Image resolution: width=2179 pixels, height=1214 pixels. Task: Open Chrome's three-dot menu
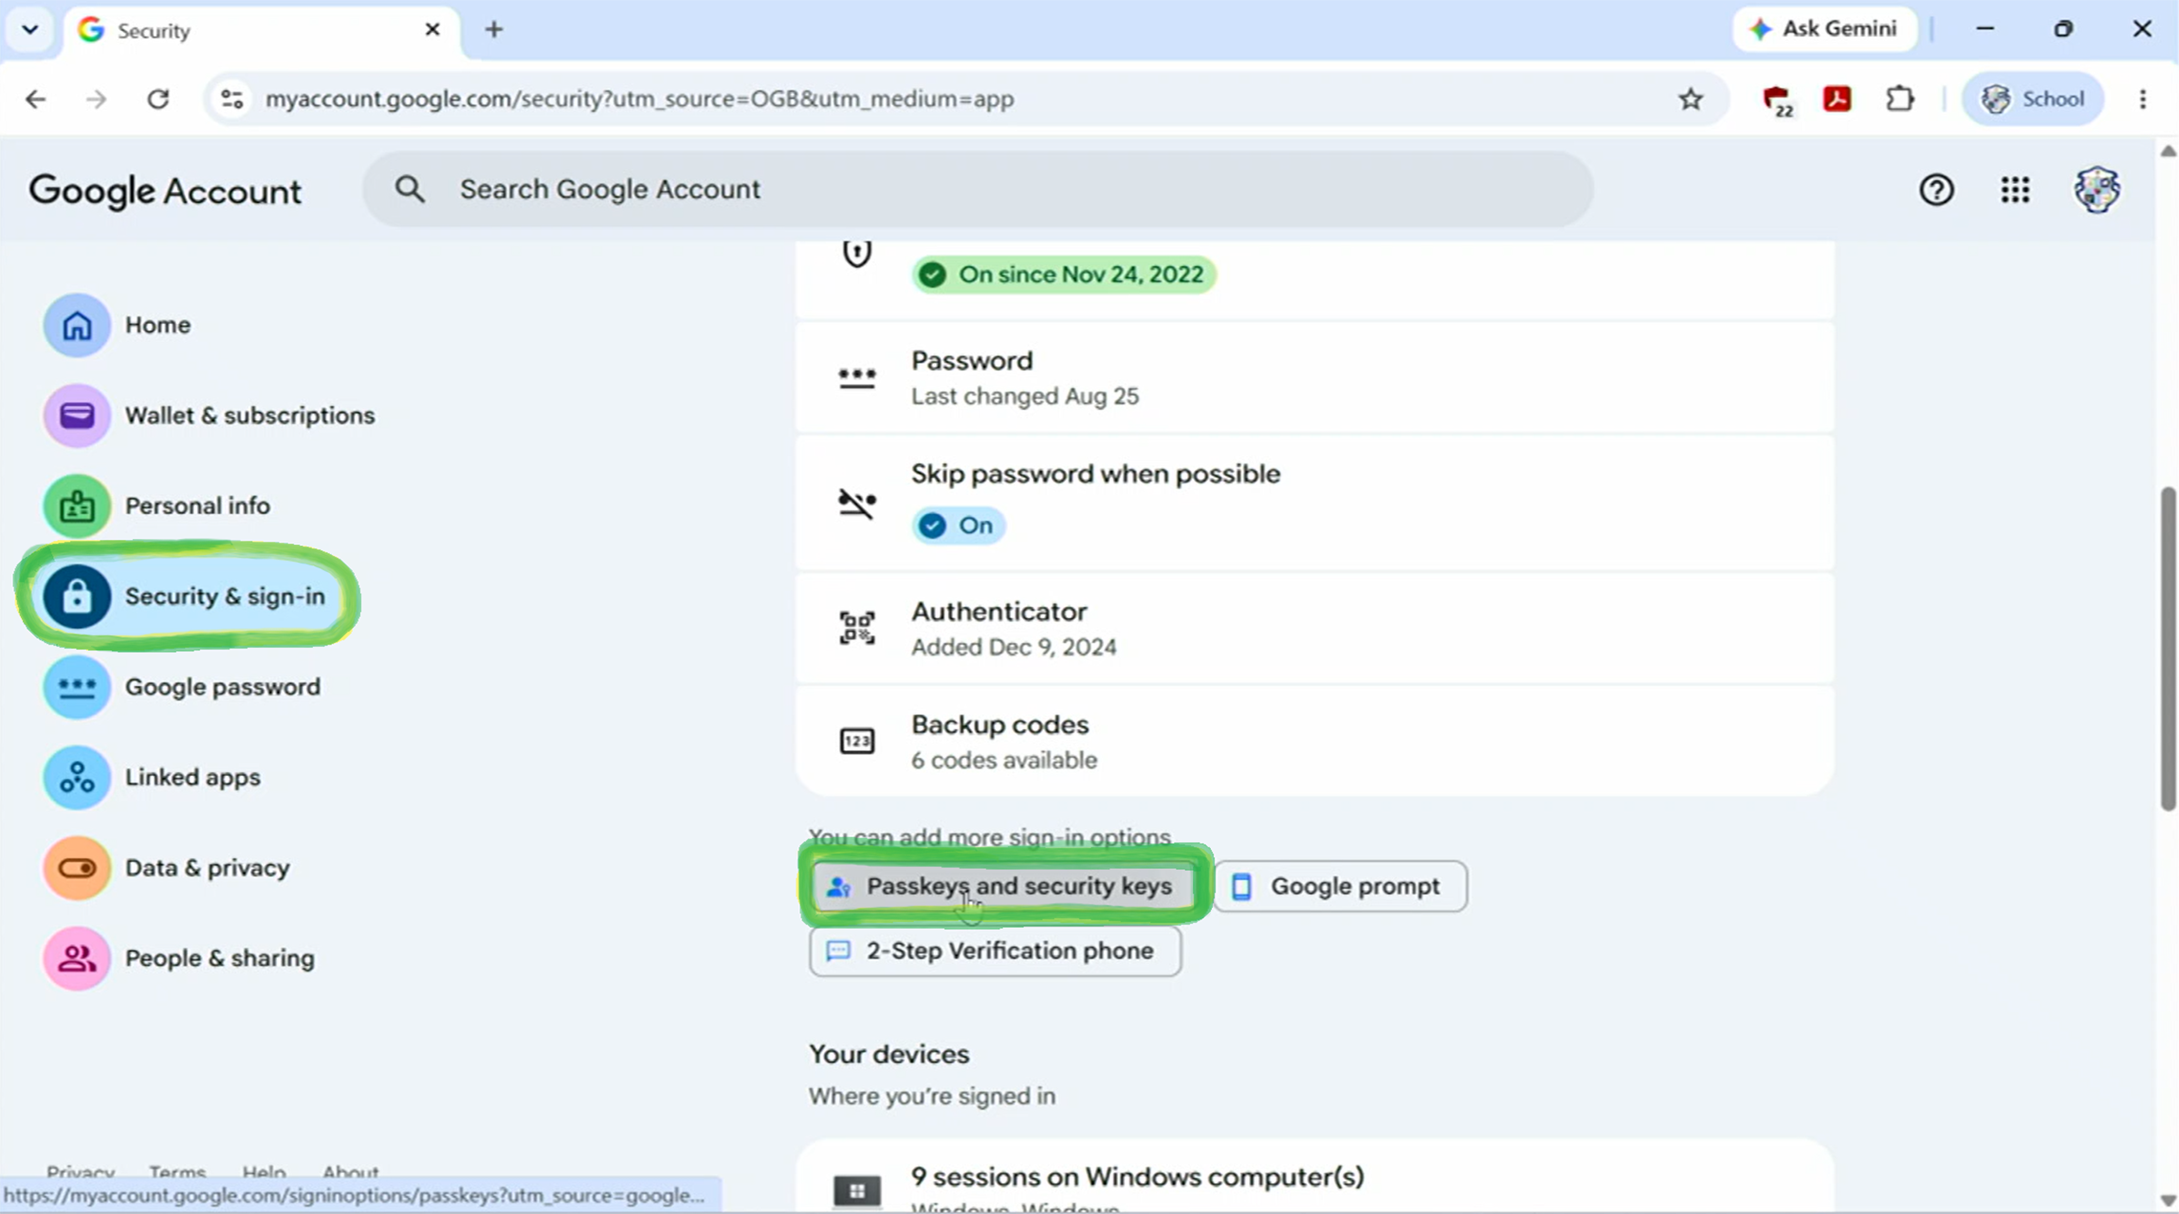click(2142, 99)
